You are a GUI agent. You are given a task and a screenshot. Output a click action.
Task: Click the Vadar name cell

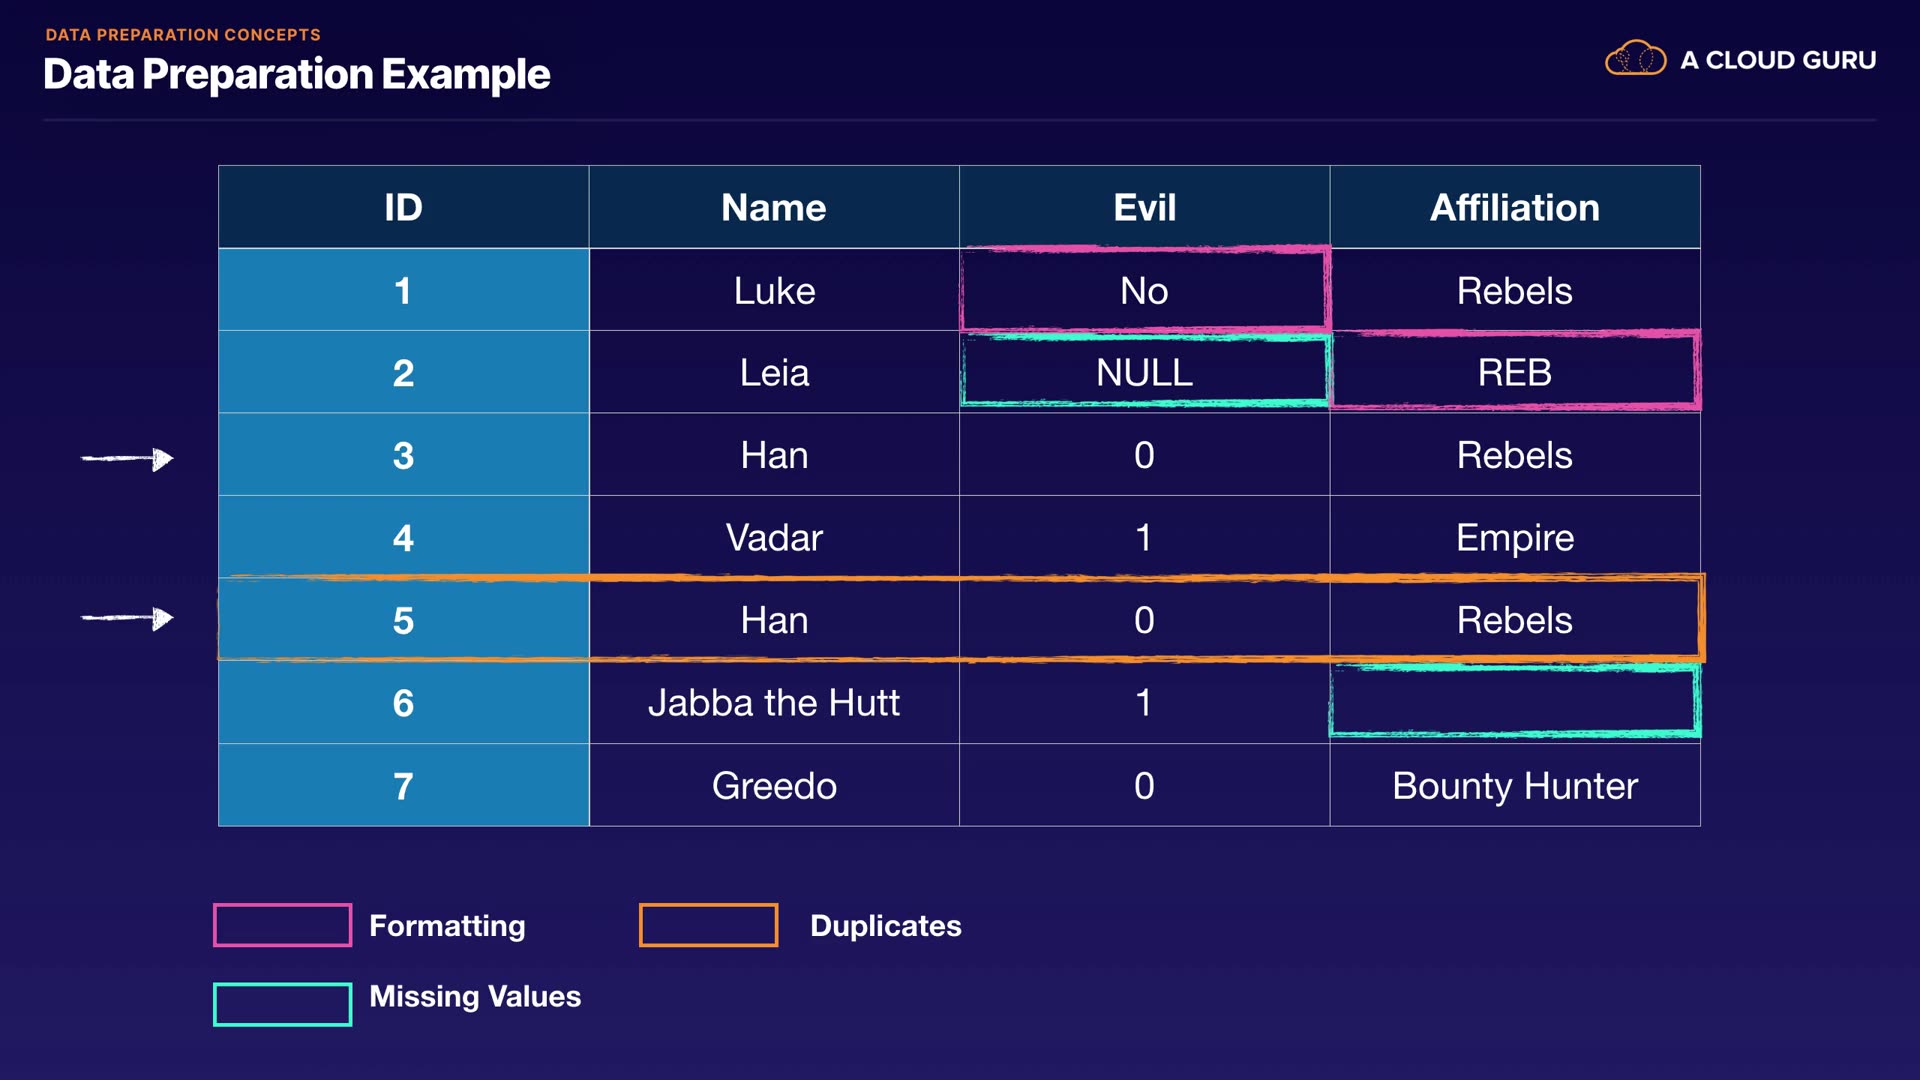(774, 538)
